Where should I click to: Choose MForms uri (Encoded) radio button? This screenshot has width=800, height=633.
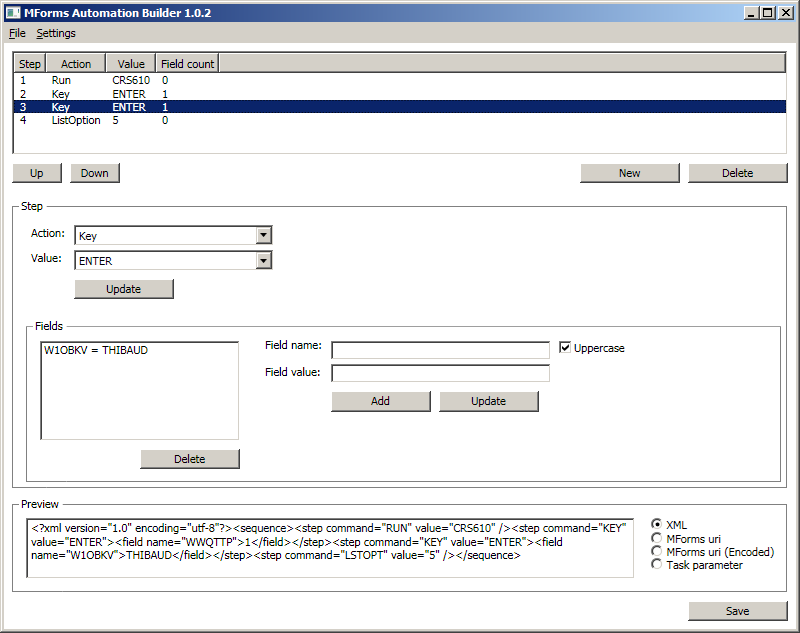click(x=657, y=552)
